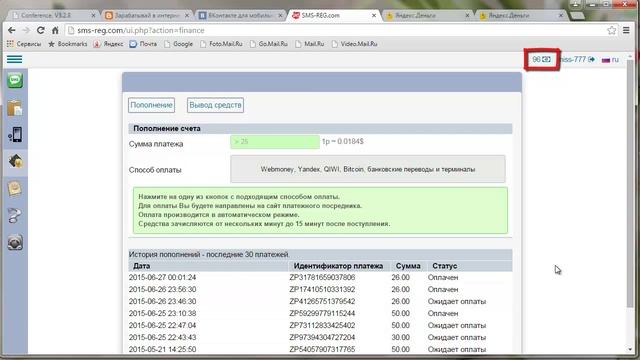Bookmark this page with the star
Viewport: 640px width, 360px height.
click(x=611, y=30)
